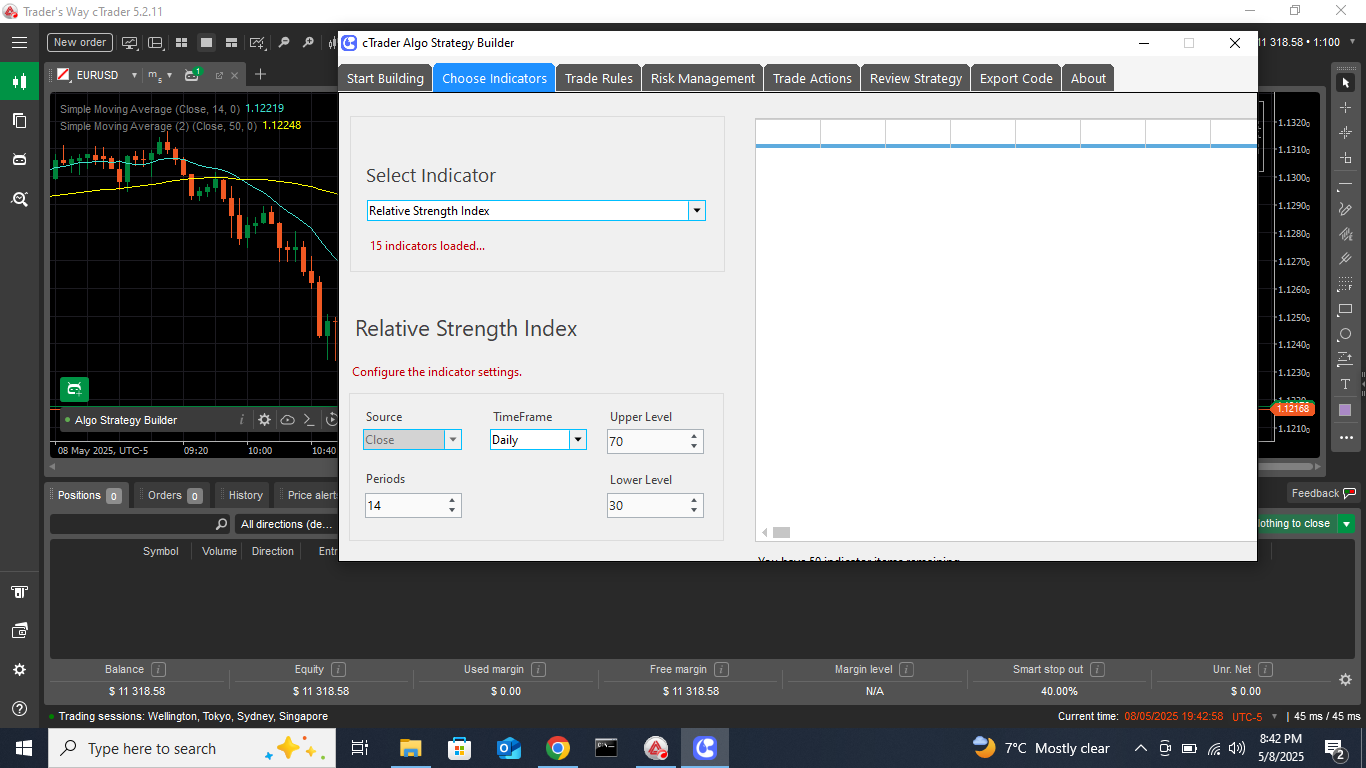Detach the EURUSD chart tab
Image resolution: width=1366 pixels, height=768 pixels.
coord(219,75)
